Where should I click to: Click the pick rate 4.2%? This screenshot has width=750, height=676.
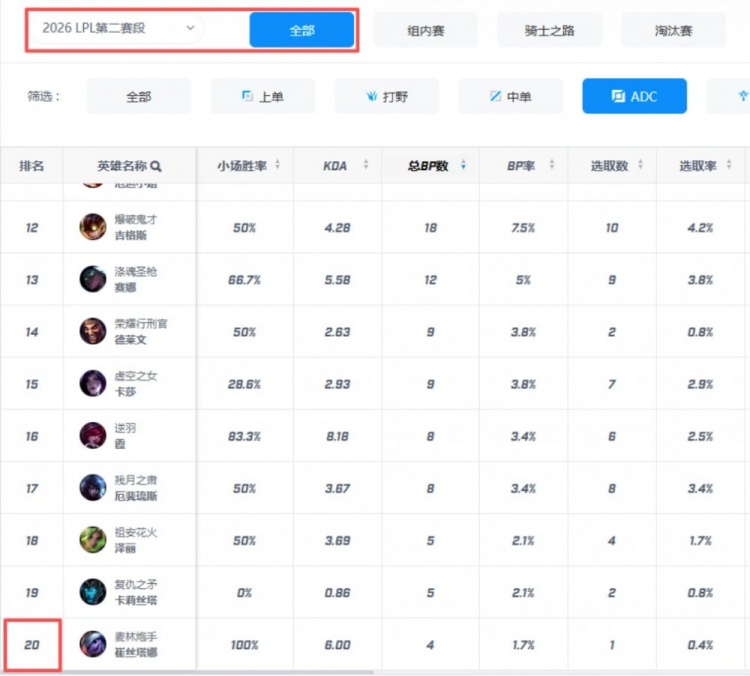701,228
